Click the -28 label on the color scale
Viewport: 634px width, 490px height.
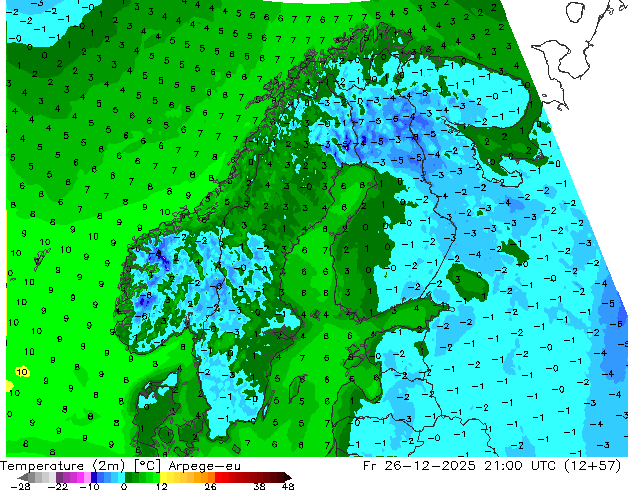click(20, 486)
